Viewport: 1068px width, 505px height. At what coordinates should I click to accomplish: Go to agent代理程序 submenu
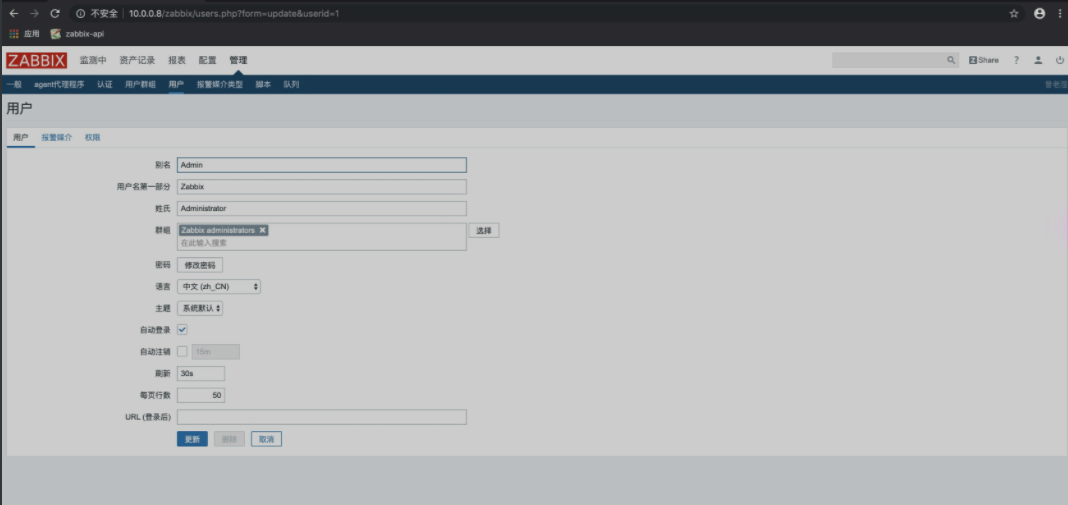point(59,85)
